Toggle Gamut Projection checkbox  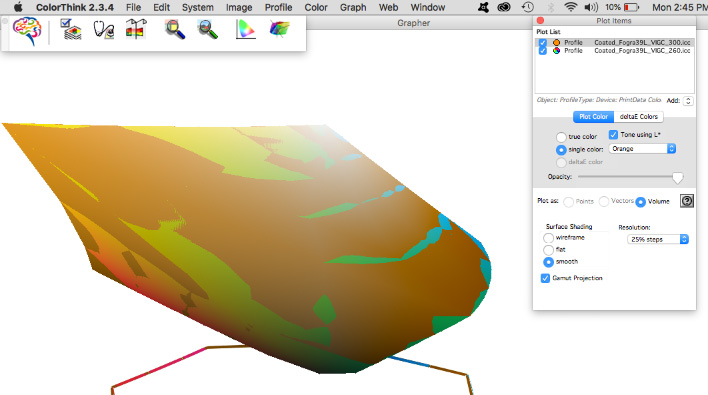pos(545,278)
